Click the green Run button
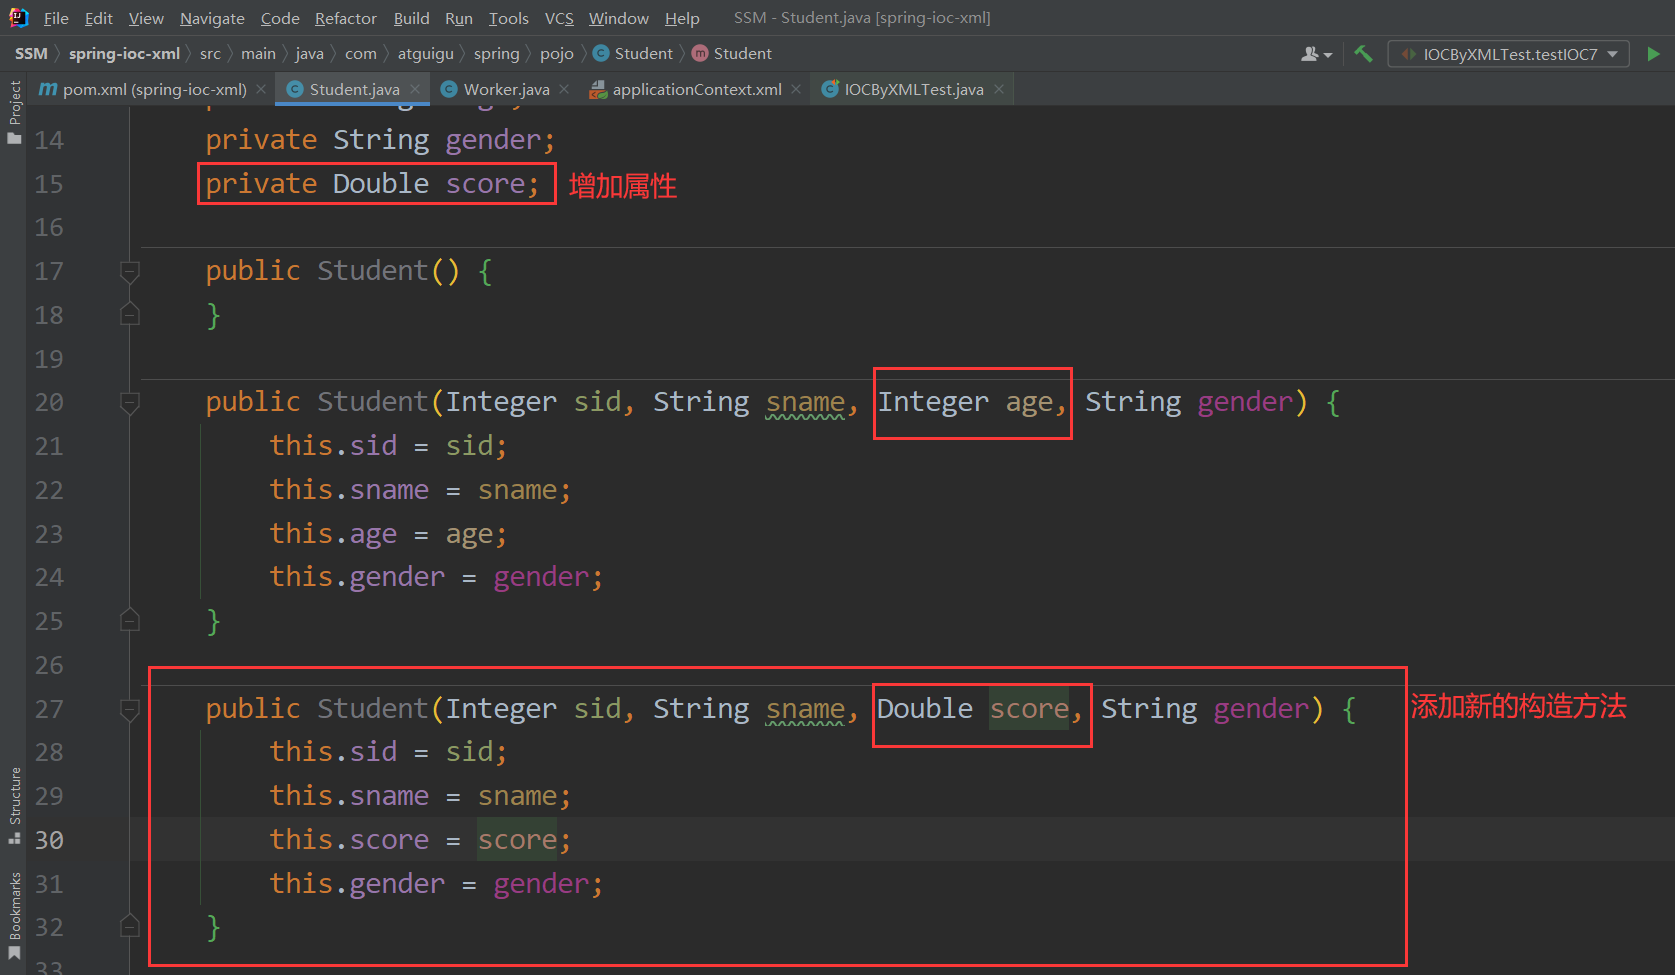Viewport: 1675px width, 975px height. coord(1653,54)
